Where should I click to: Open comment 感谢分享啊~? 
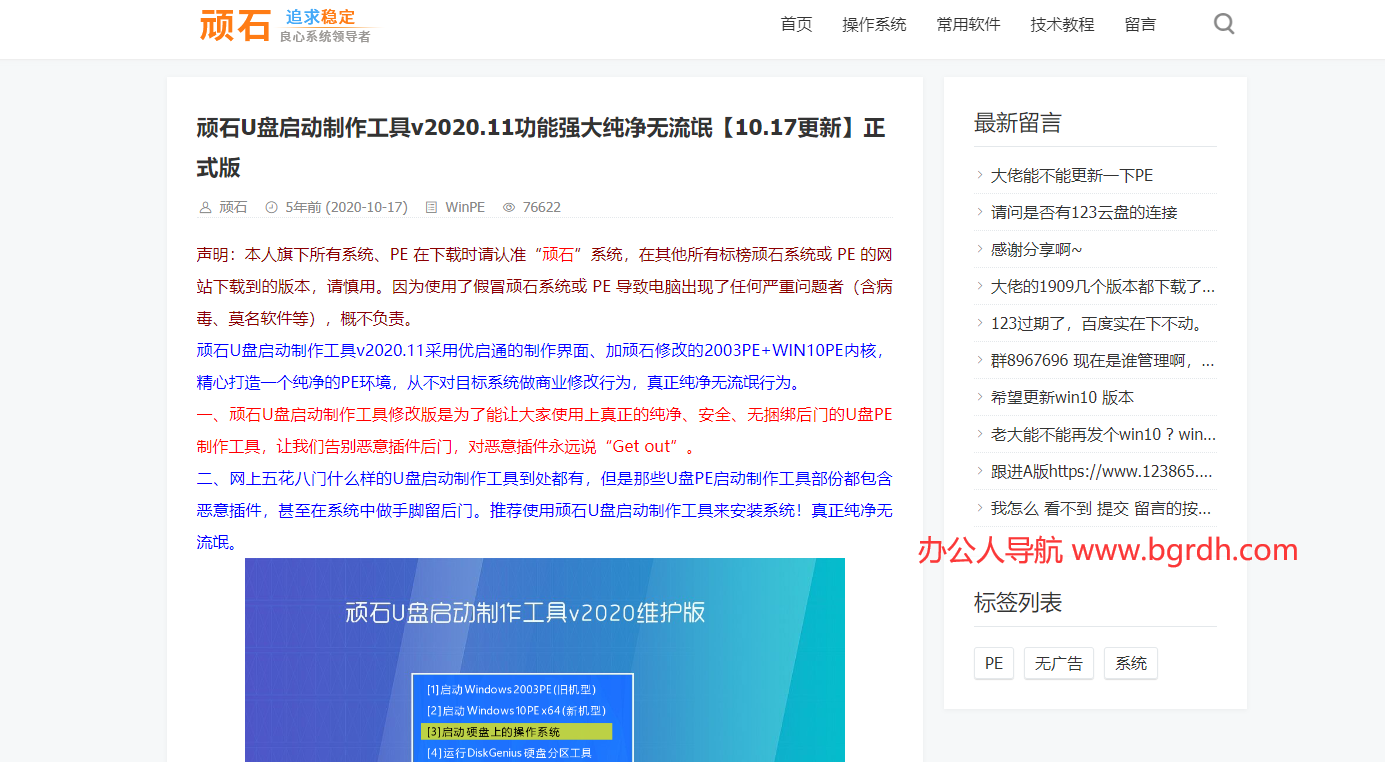click(x=1036, y=249)
